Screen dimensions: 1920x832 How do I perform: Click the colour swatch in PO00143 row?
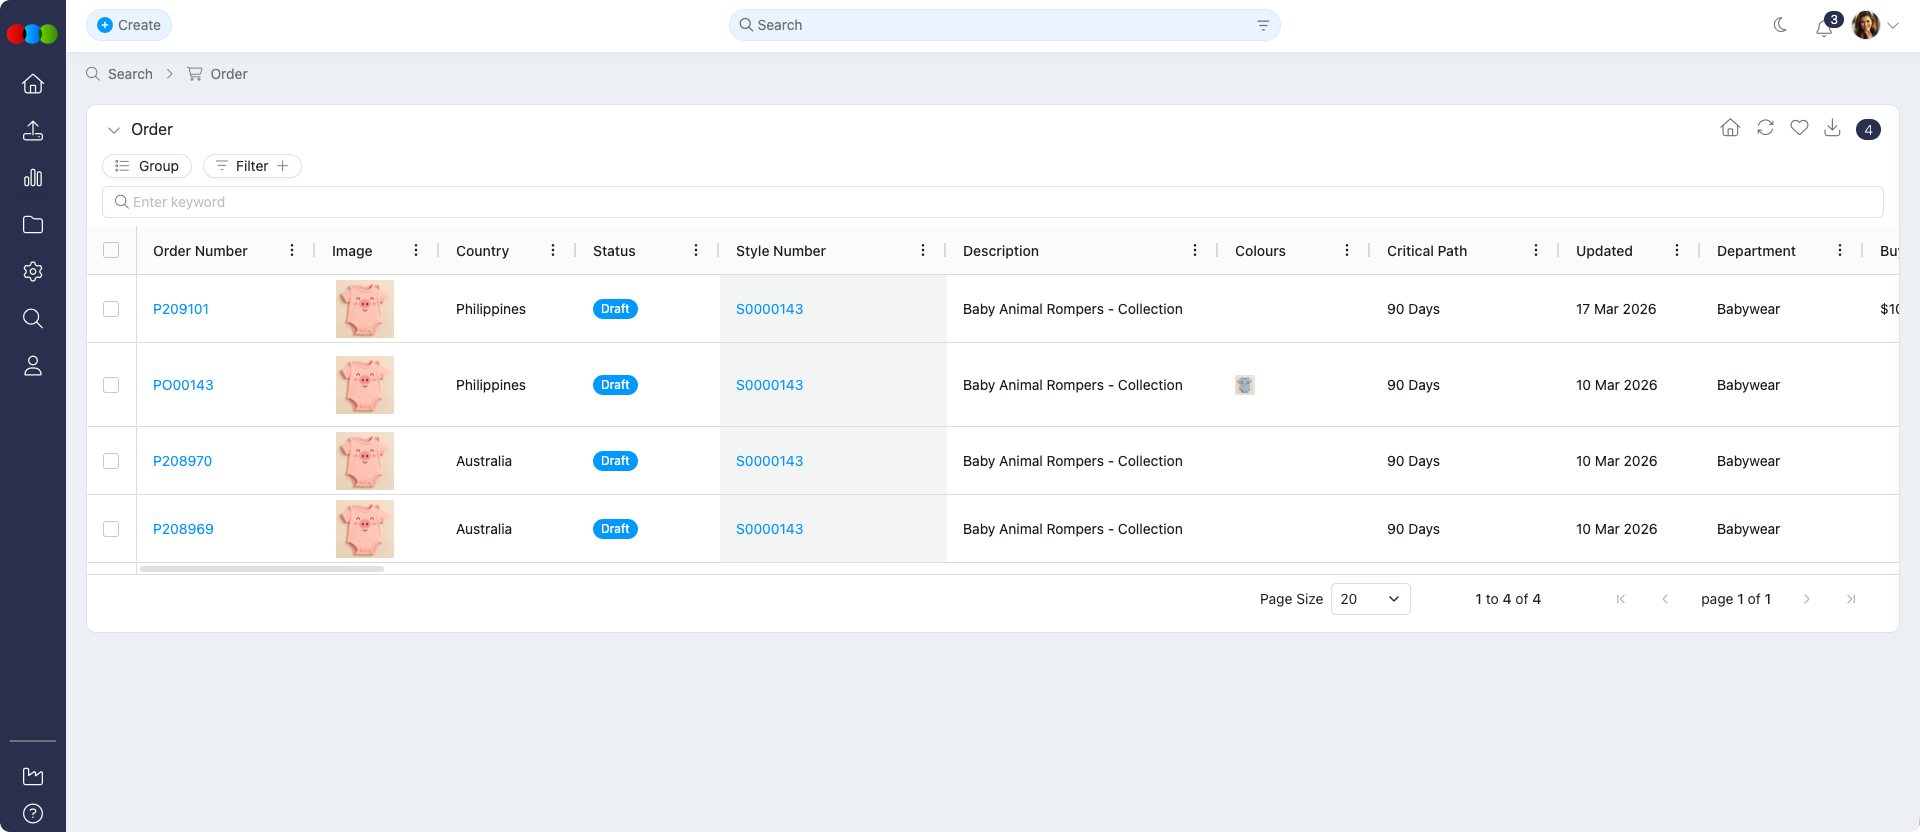tap(1244, 385)
